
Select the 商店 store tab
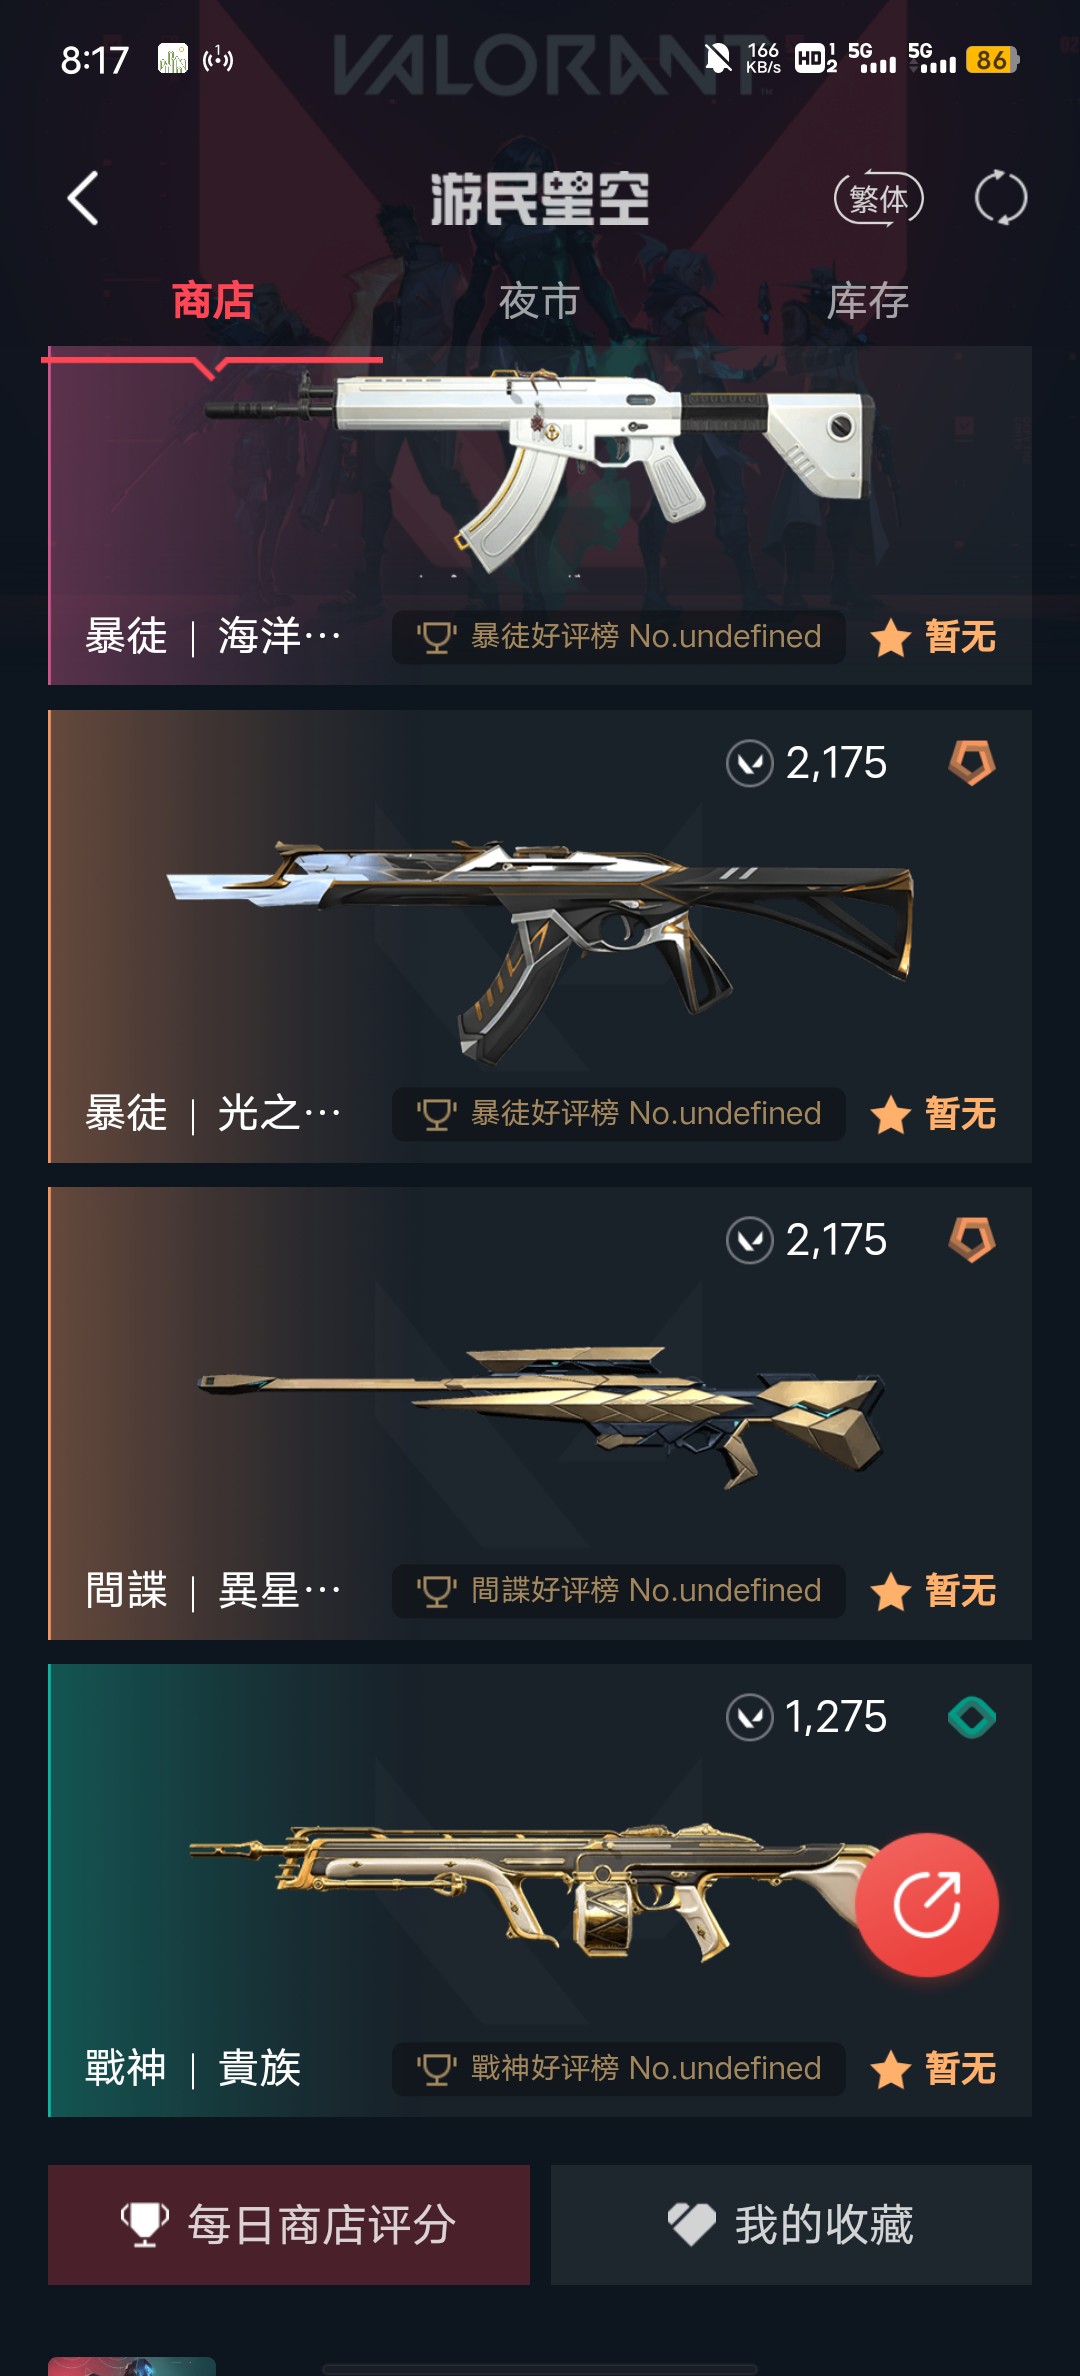pyautogui.click(x=212, y=301)
